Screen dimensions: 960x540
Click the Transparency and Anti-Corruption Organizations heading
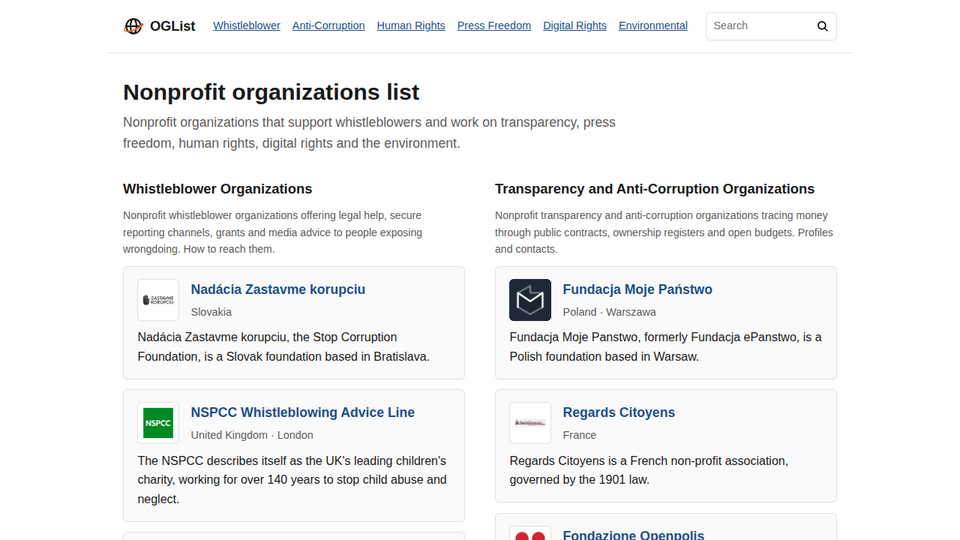(x=654, y=189)
